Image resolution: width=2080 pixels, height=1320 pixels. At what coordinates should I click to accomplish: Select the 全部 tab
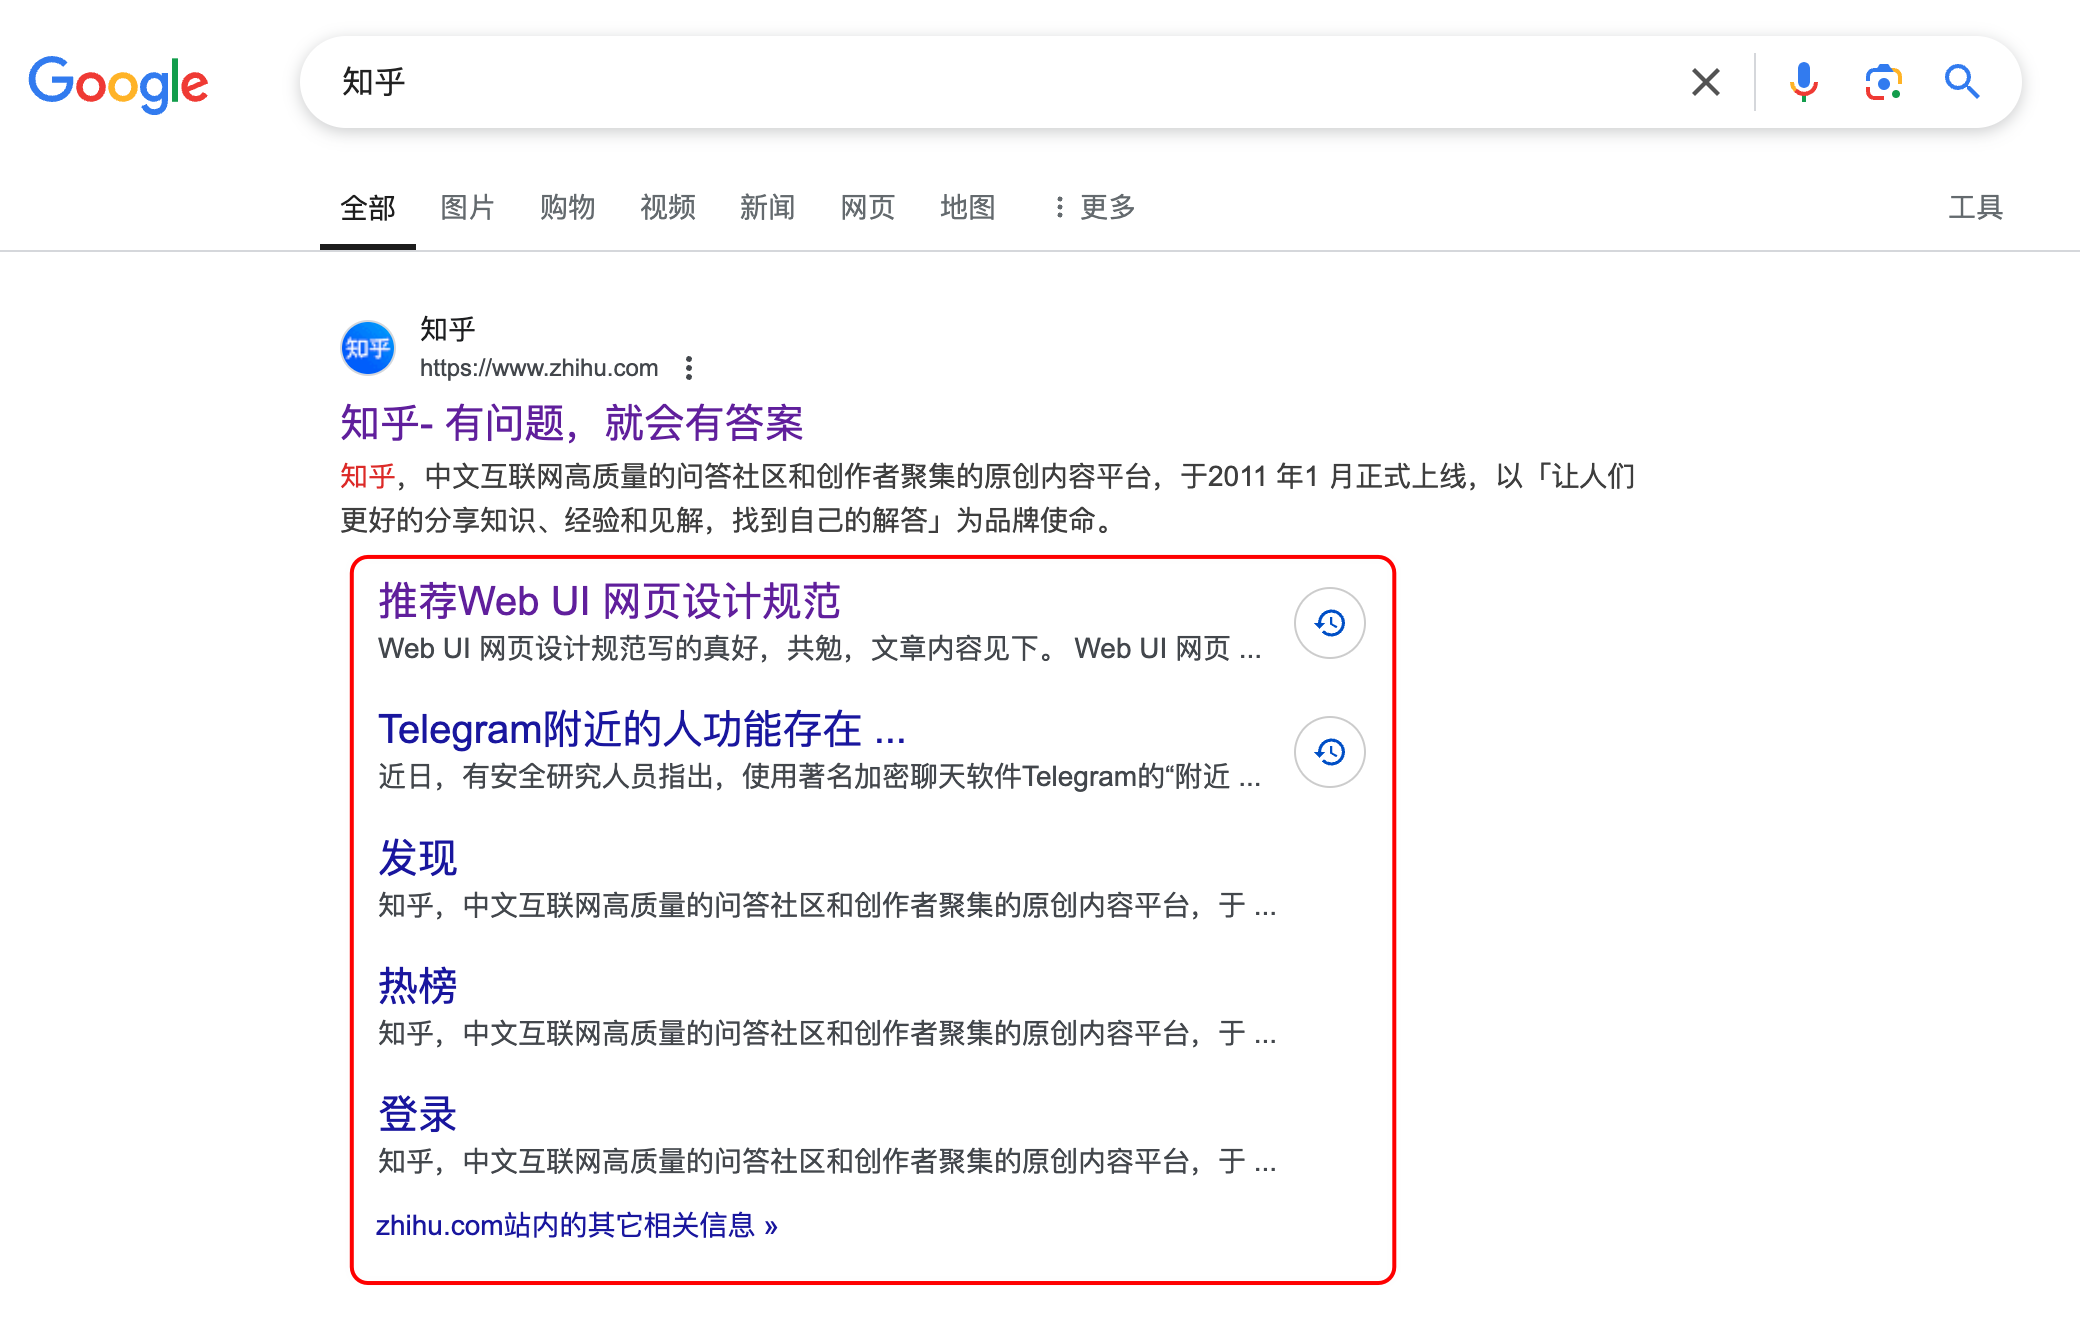(368, 207)
